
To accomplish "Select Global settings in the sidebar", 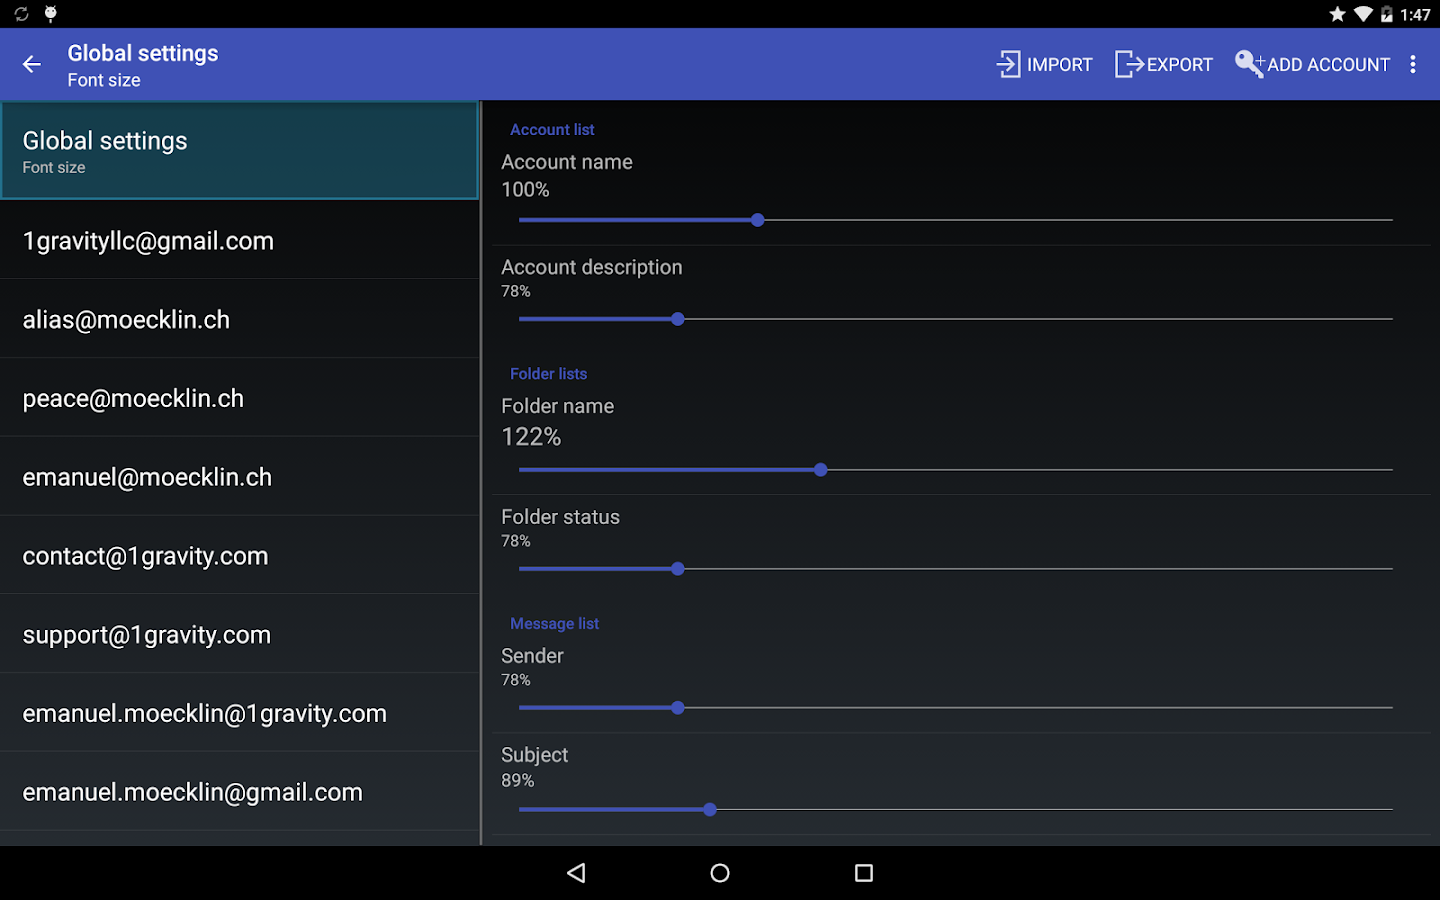I will click(240, 151).
